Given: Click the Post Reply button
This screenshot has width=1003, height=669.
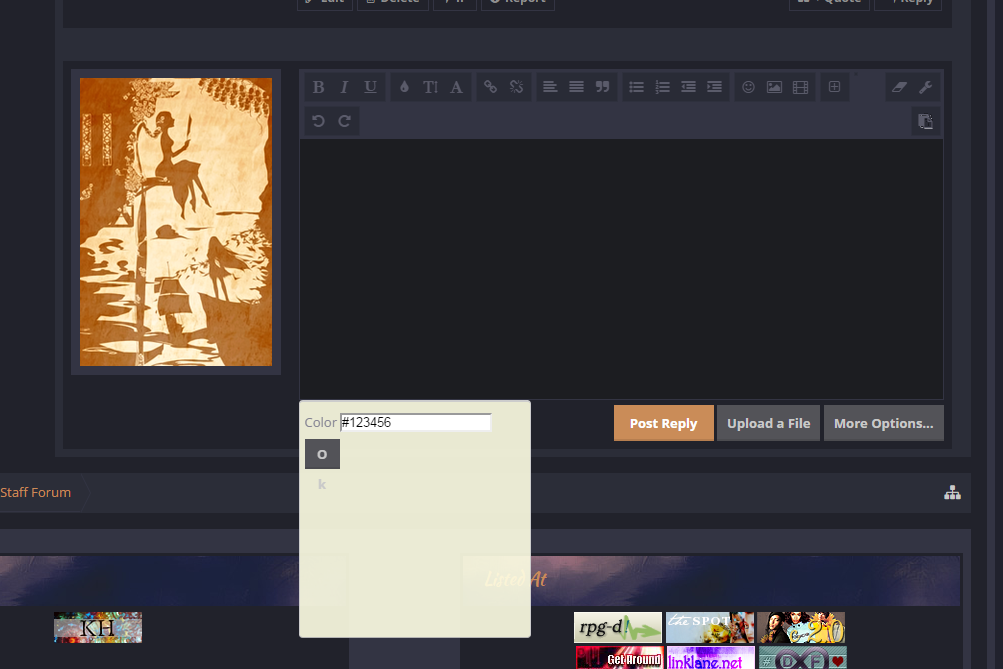Looking at the screenshot, I should tap(663, 423).
